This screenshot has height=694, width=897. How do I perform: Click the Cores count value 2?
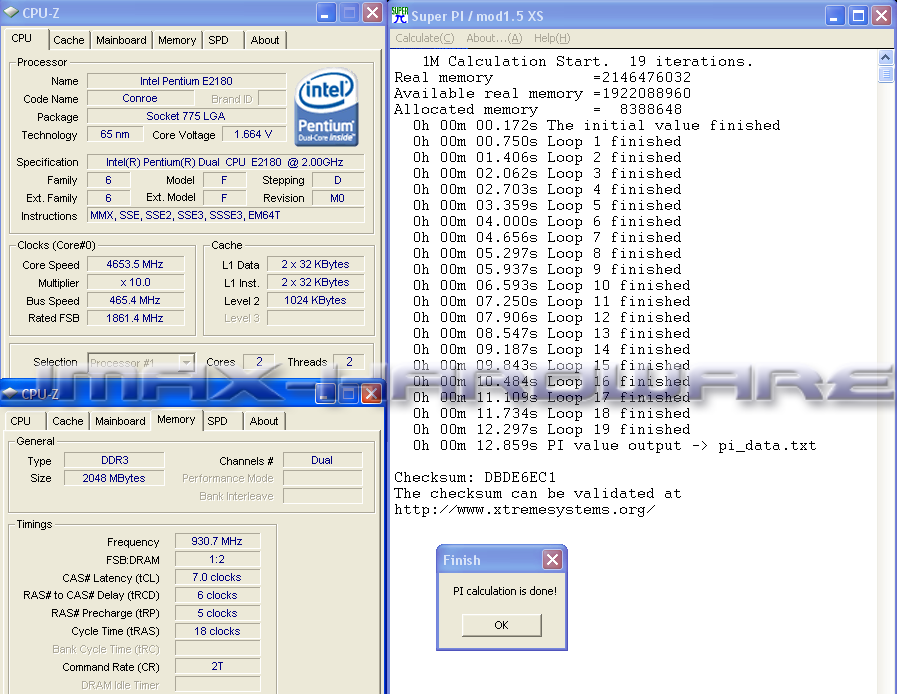pyautogui.click(x=259, y=362)
